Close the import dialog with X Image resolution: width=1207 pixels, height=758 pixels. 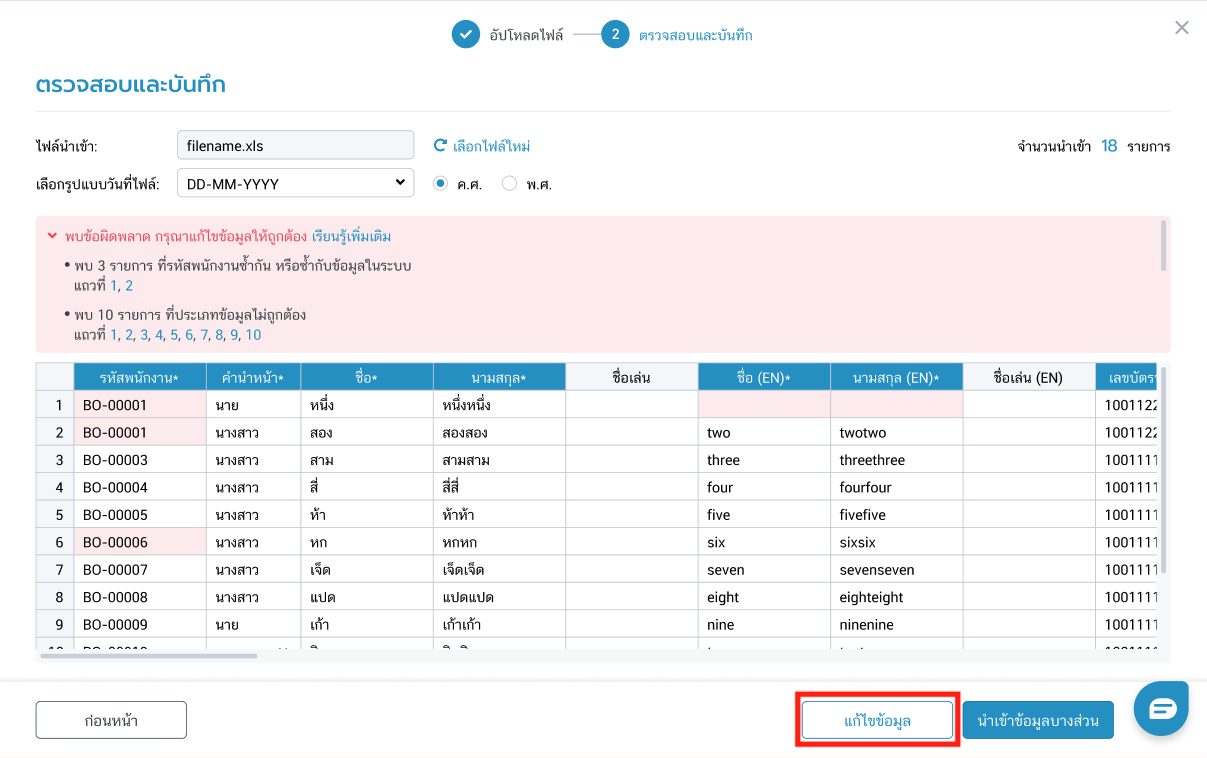(x=1182, y=28)
